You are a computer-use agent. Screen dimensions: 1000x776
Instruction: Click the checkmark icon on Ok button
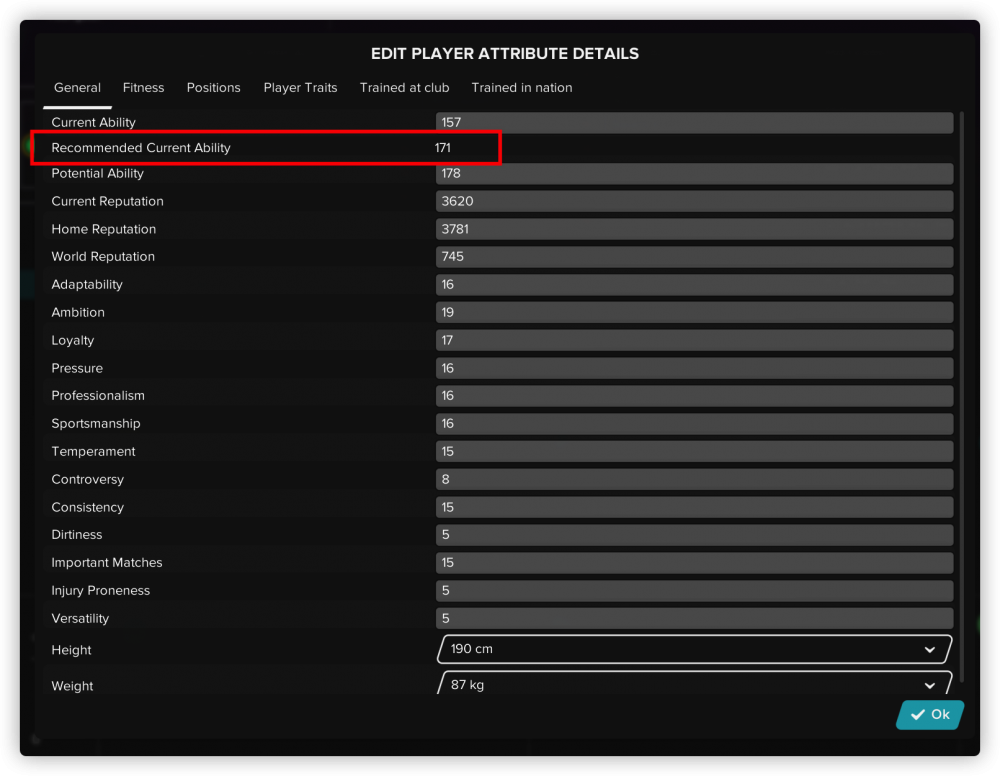[917, 715]
